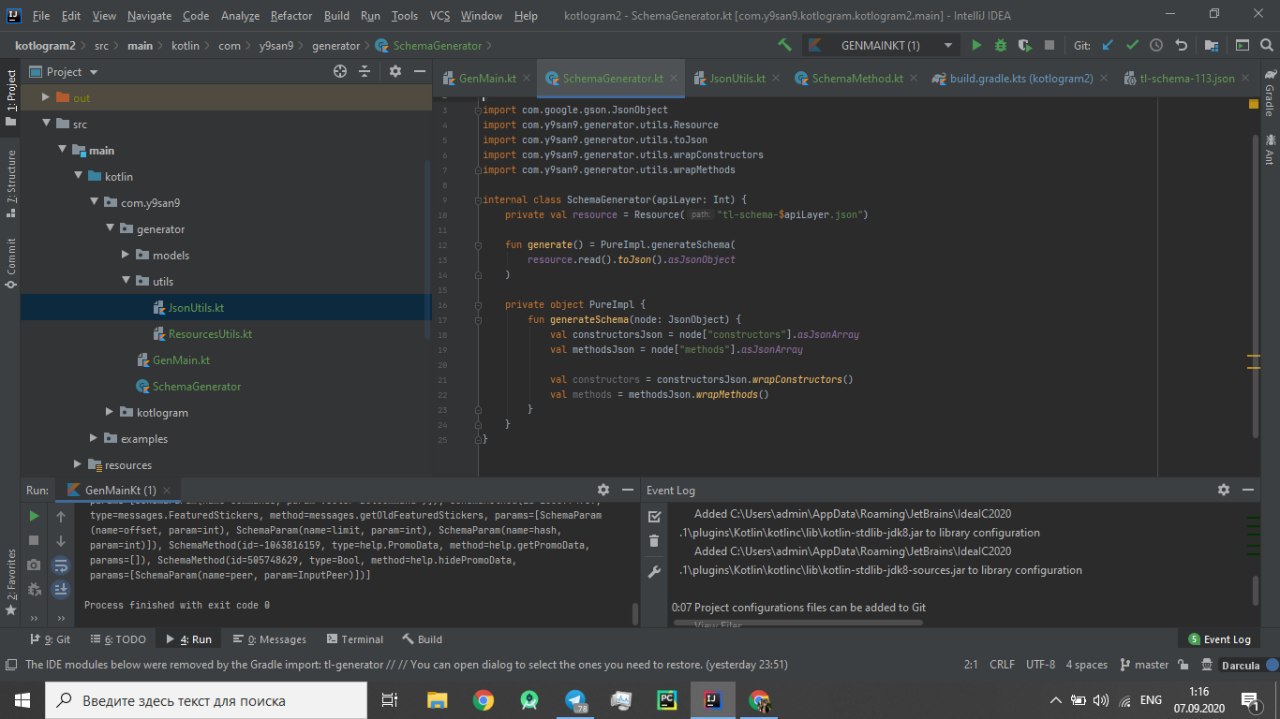Select ResourcesUtils.kt in project tree

click(x=210, y=334)
